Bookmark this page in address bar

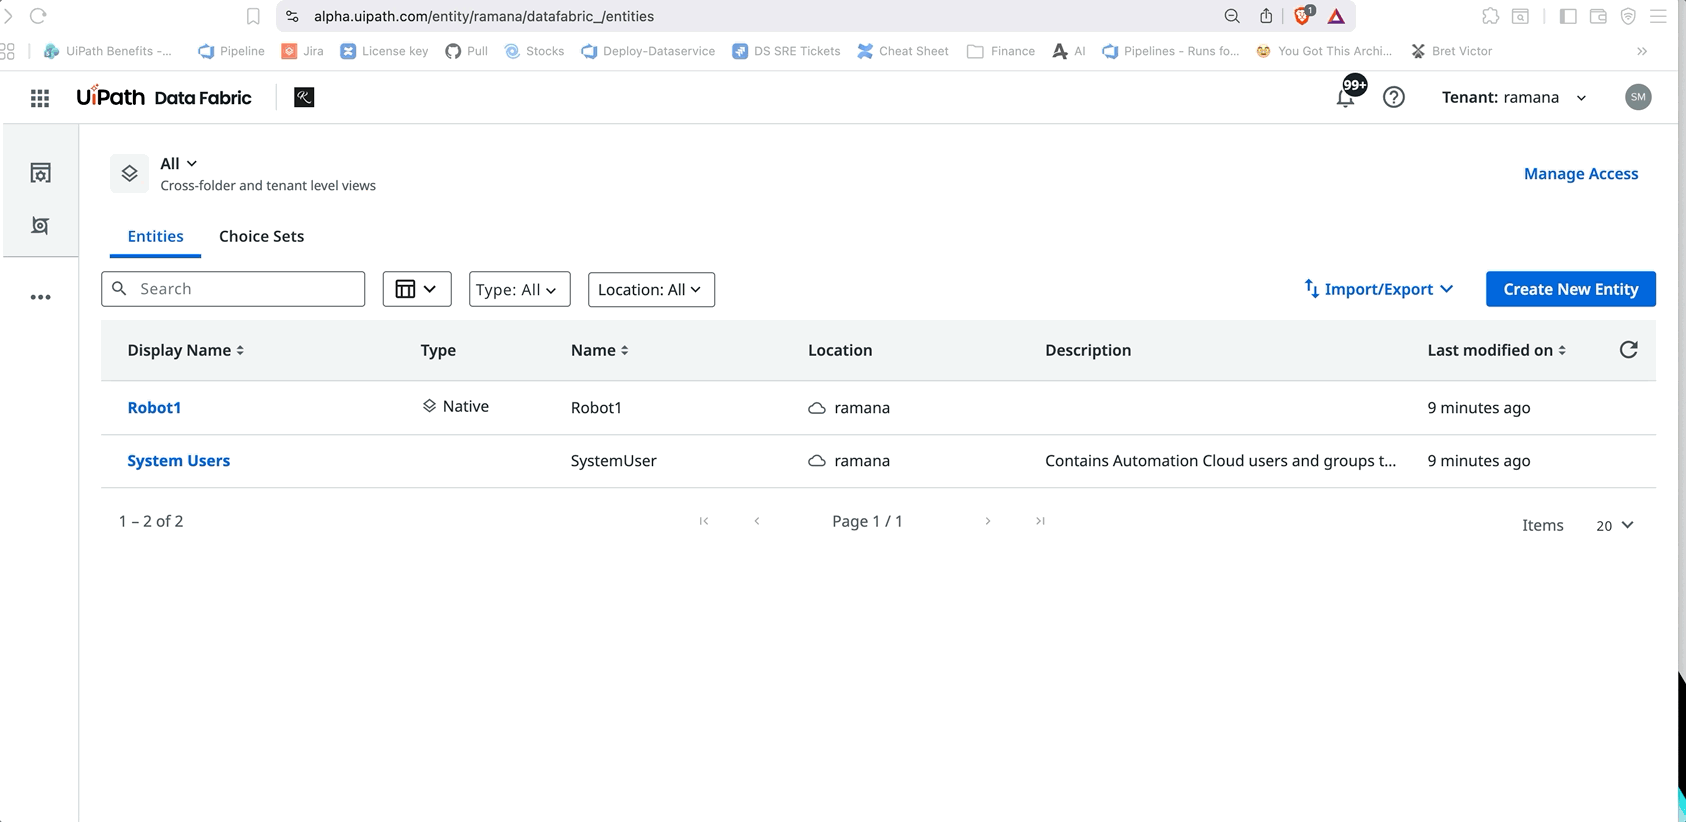point(253,16)
